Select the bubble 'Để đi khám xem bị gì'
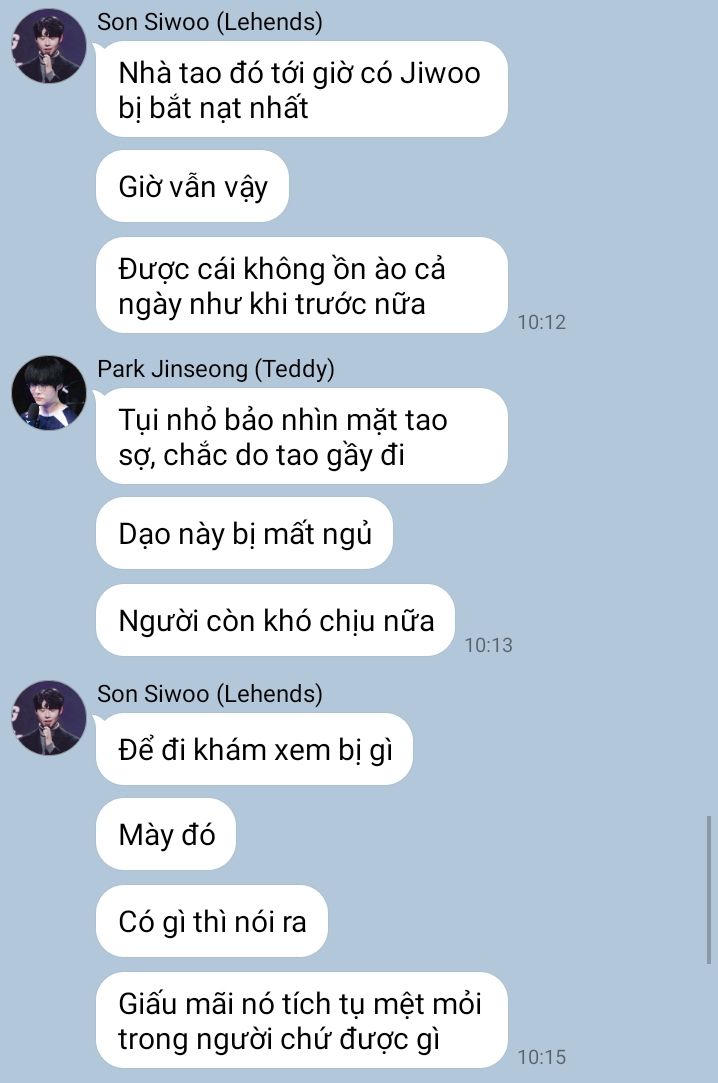Image resolution: width=718 pixels, height=1083 pixels. click(x=254, y=749)
